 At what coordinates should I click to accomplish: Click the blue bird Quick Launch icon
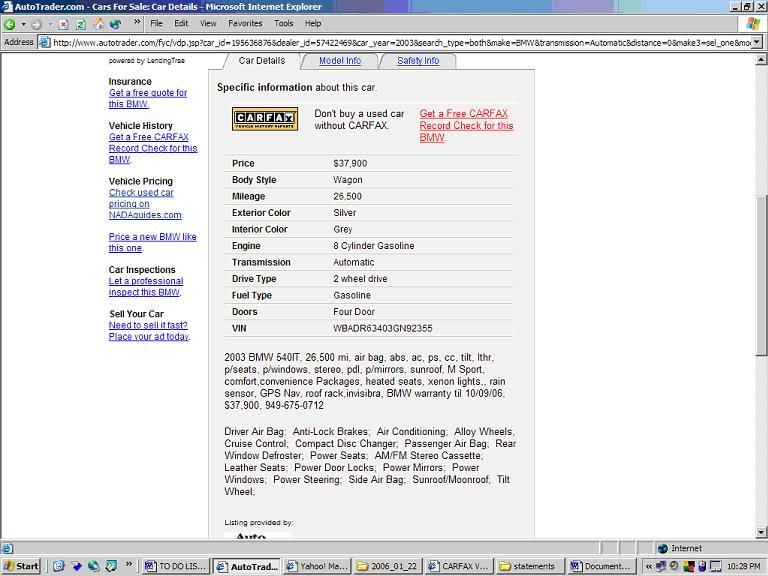coord(76,566)
